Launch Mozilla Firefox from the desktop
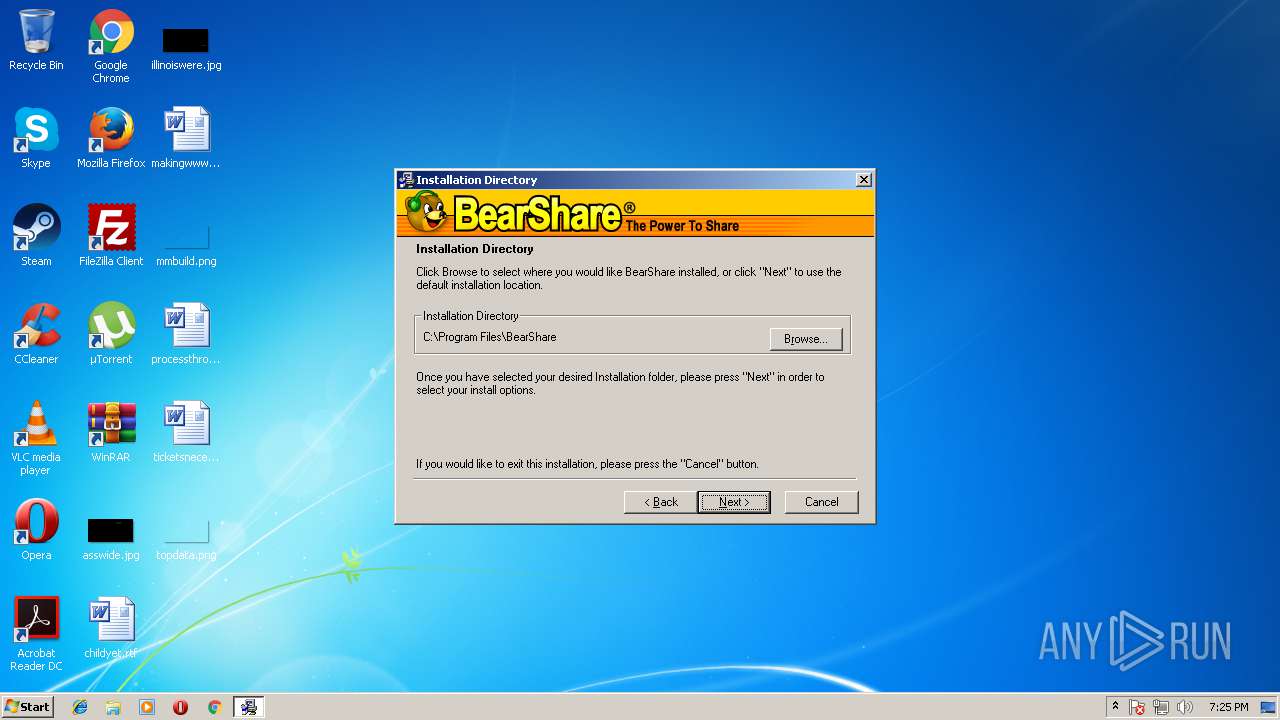The width and height of the screenshot is (1280, 720). 111,138
